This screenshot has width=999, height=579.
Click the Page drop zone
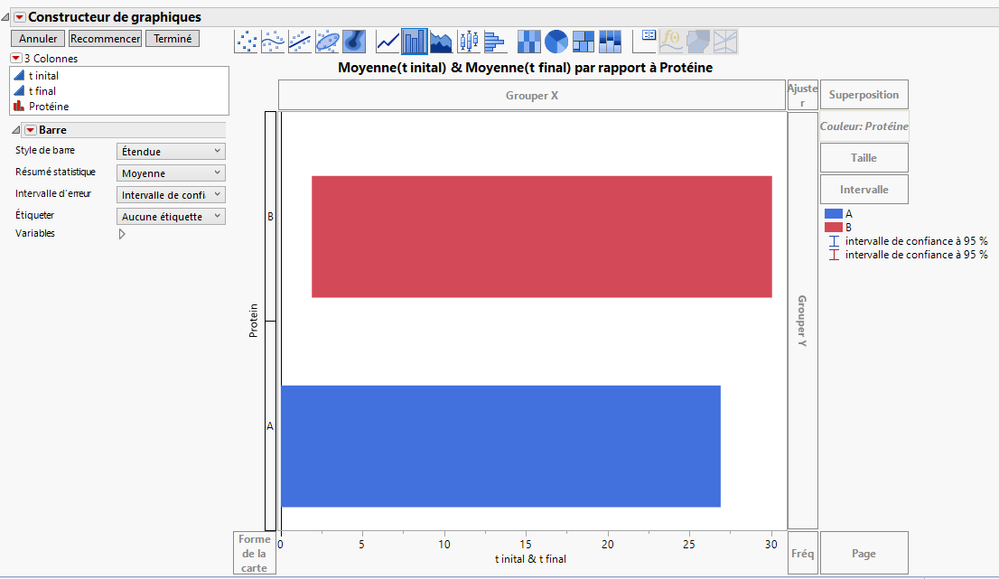[864, 553]
